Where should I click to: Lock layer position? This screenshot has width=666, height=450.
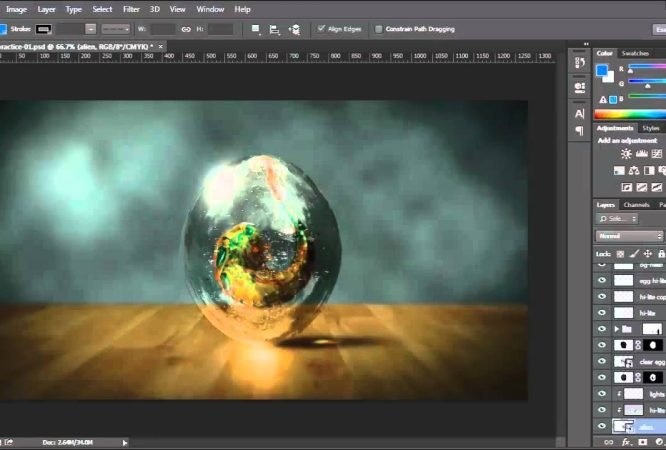pyautogui.click(x=648, y=254)
